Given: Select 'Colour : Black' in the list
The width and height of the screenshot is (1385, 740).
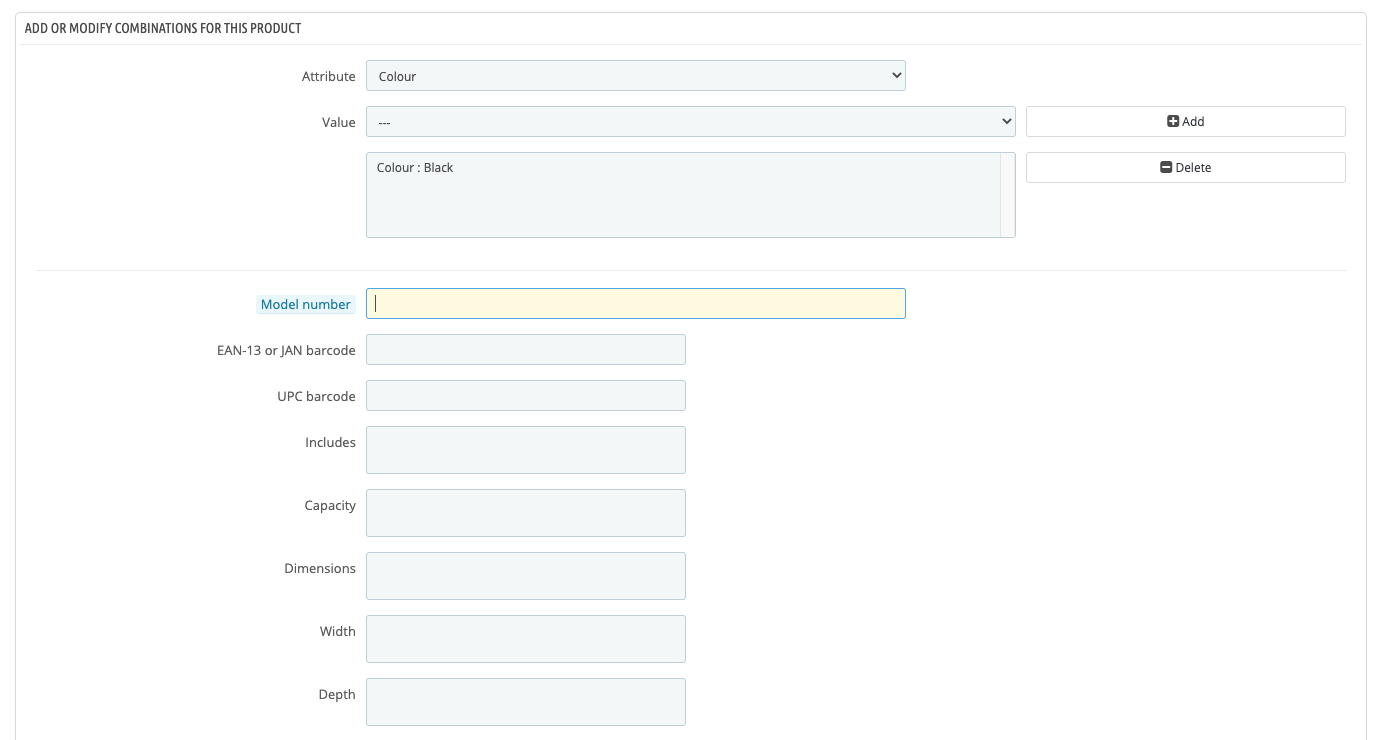Looking at the screenshot, I should (415, 168).
